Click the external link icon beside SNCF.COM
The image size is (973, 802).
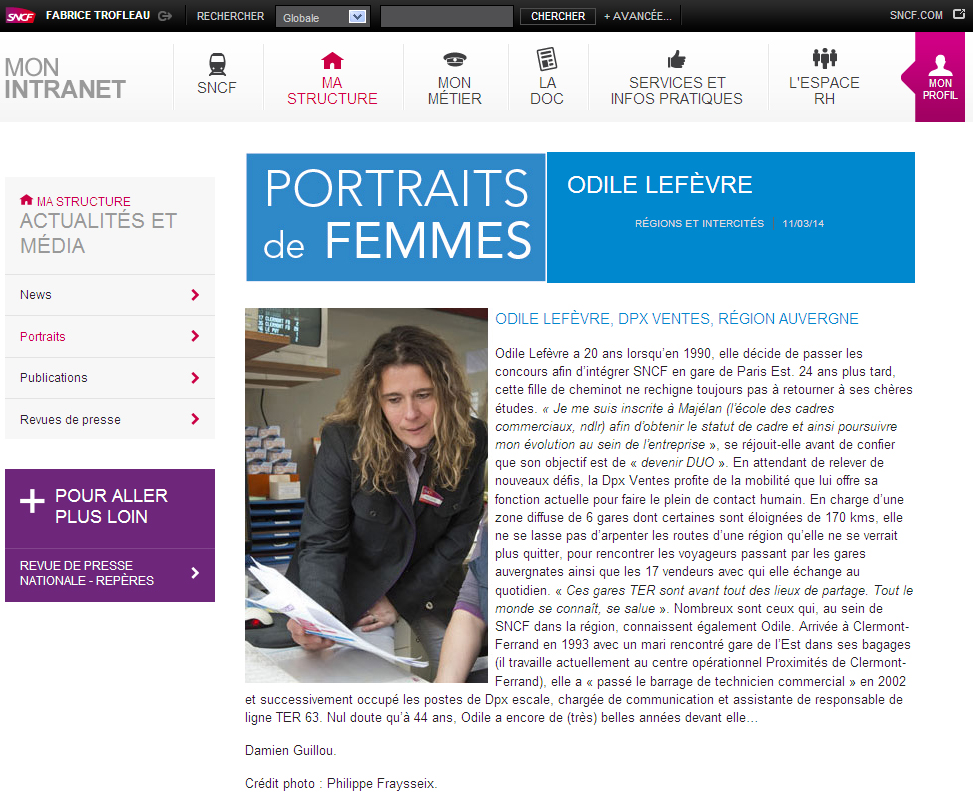pyautogui.click(x=959, y=14)
